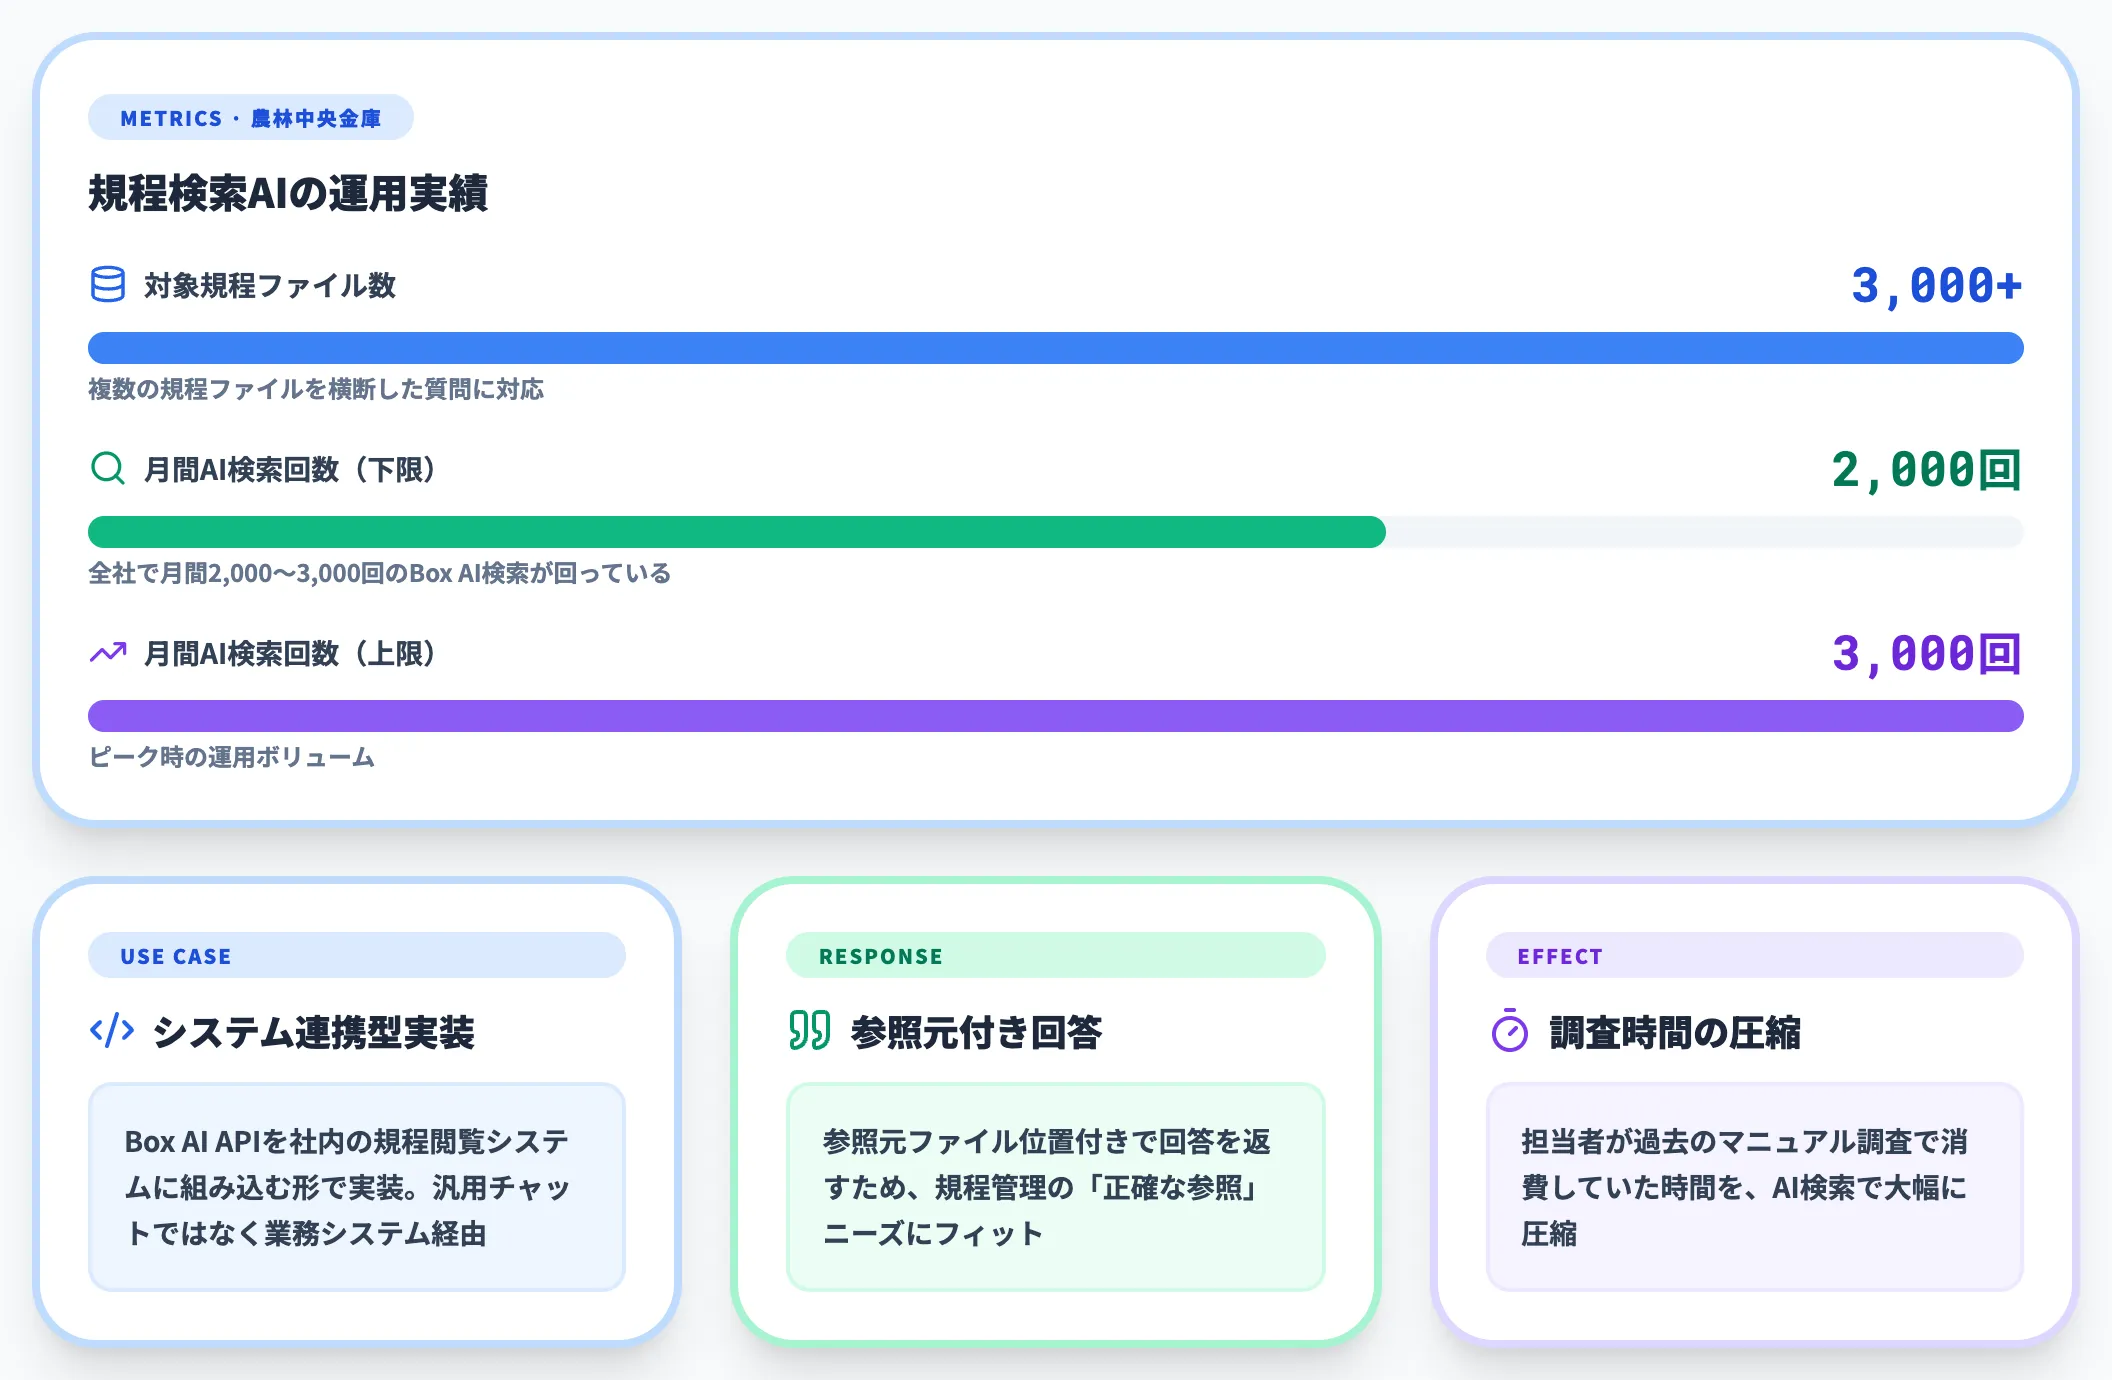
Task: Click the stopwatch icon next to 調査時間の圧縮
Action: (1510, 1030)
